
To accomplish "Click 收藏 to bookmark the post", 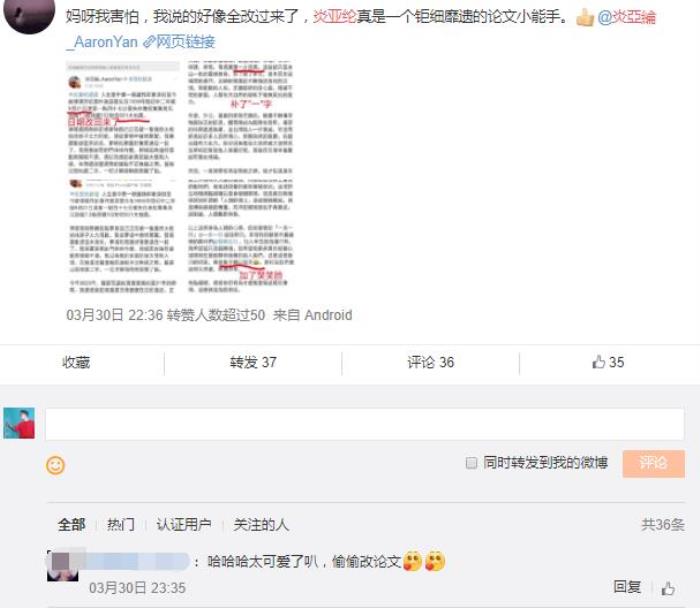I will pyautogui.click(x=76, y=362).
